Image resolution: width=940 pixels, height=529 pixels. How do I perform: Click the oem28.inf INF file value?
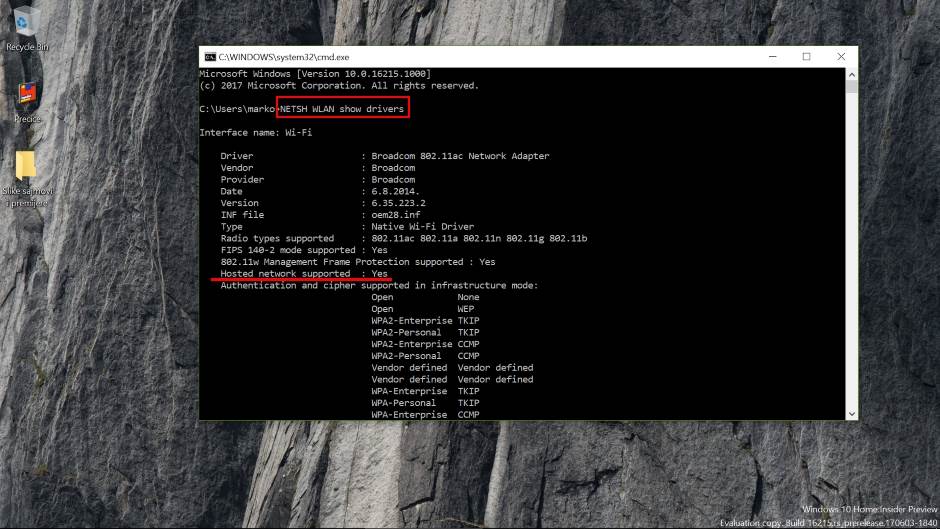398,215
